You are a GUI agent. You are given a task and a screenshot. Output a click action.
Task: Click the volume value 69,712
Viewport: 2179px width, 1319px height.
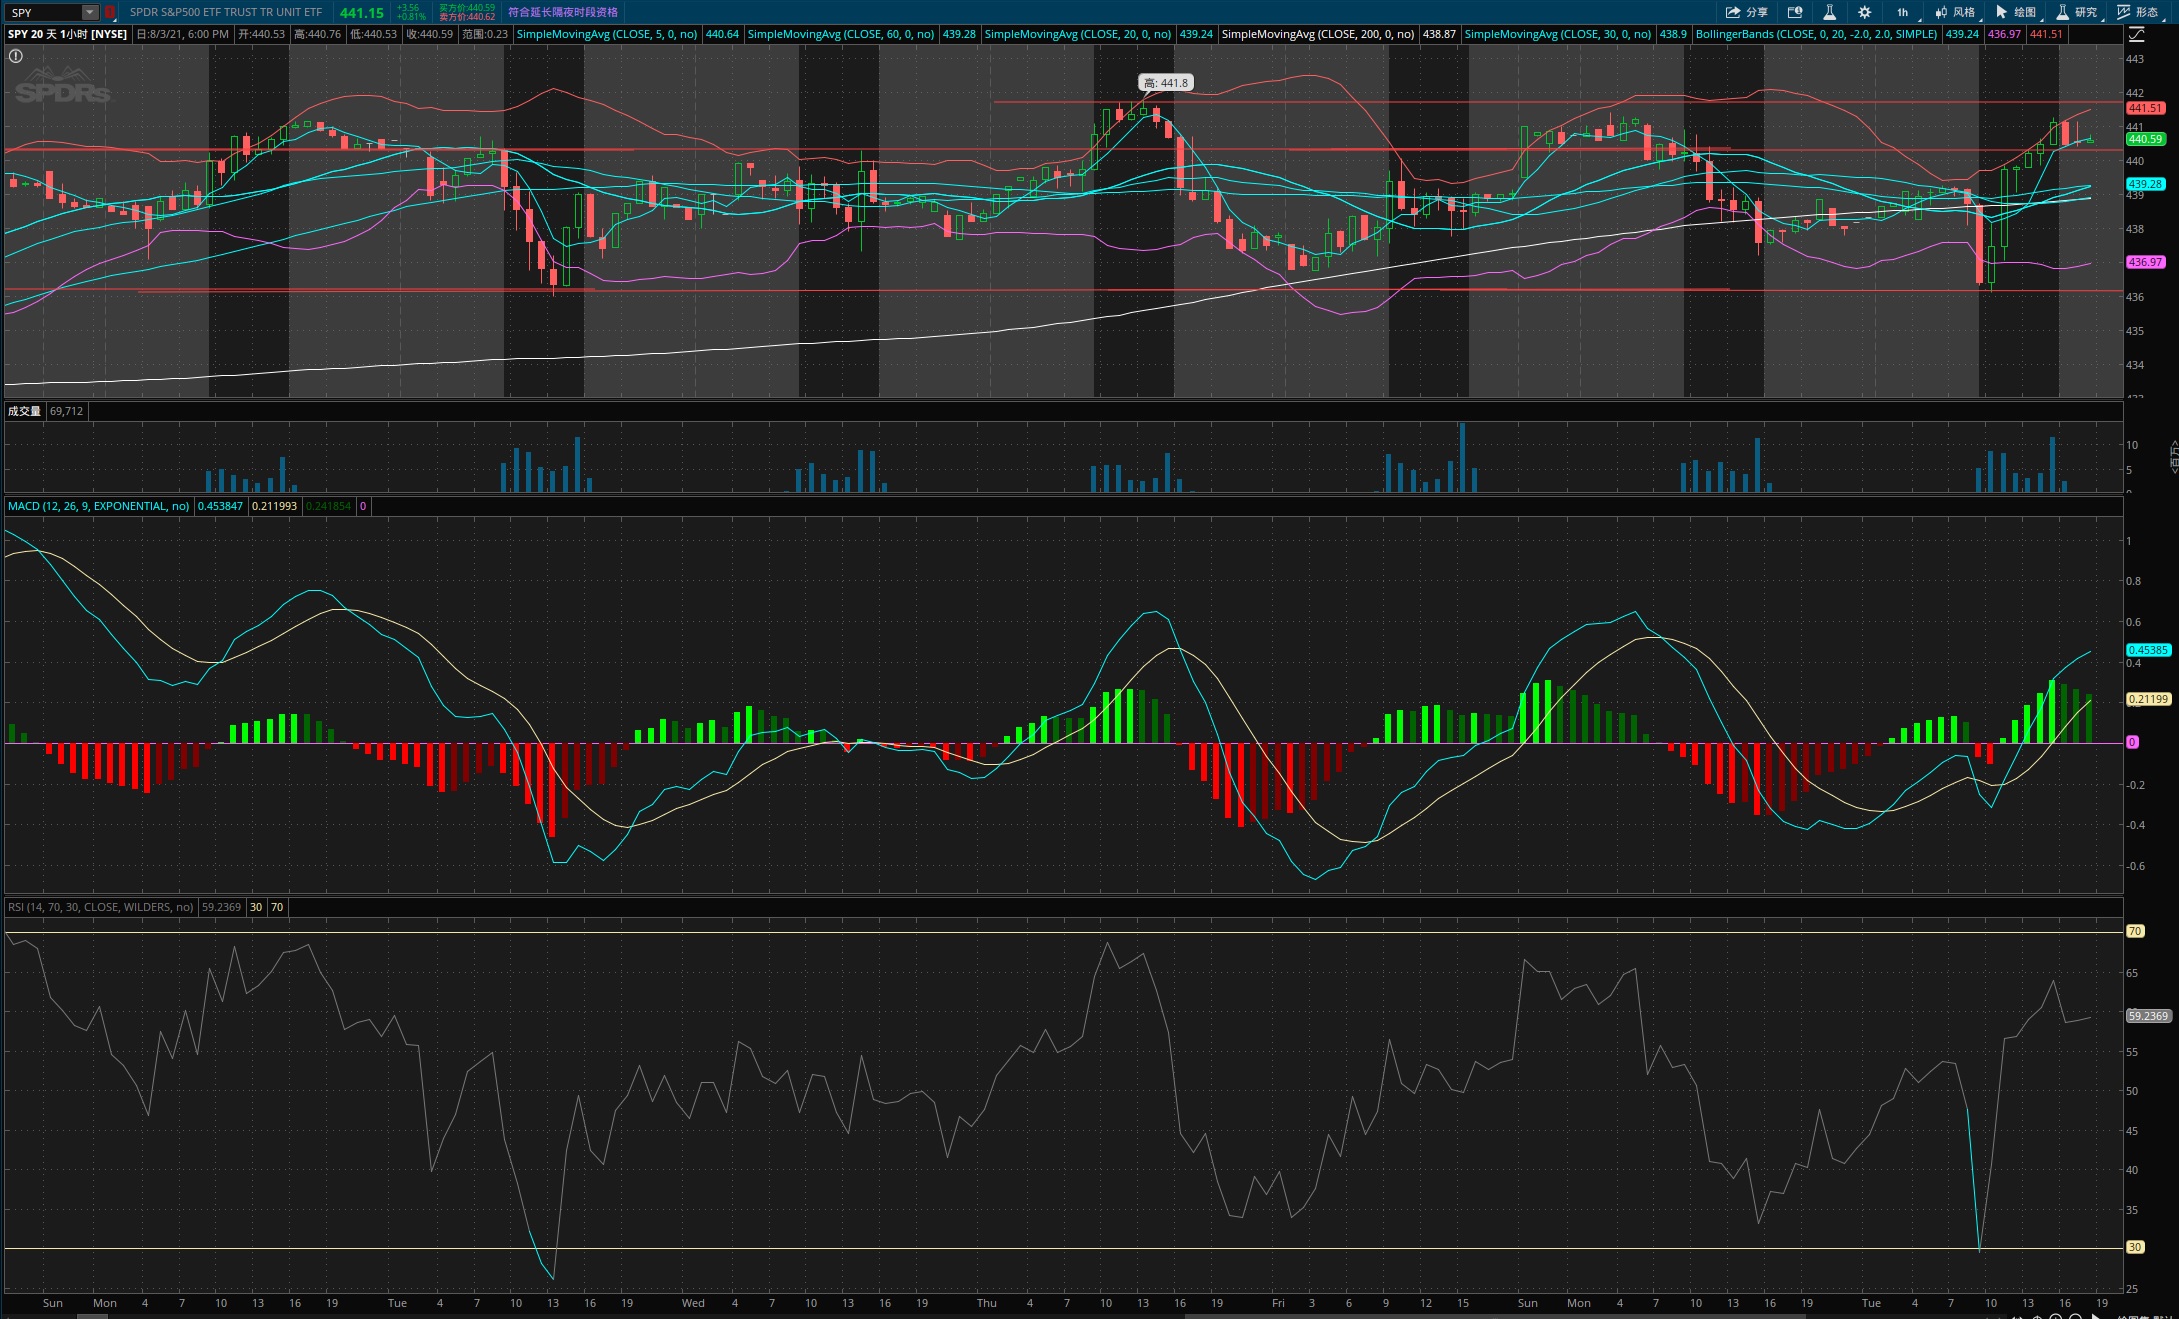66,411
